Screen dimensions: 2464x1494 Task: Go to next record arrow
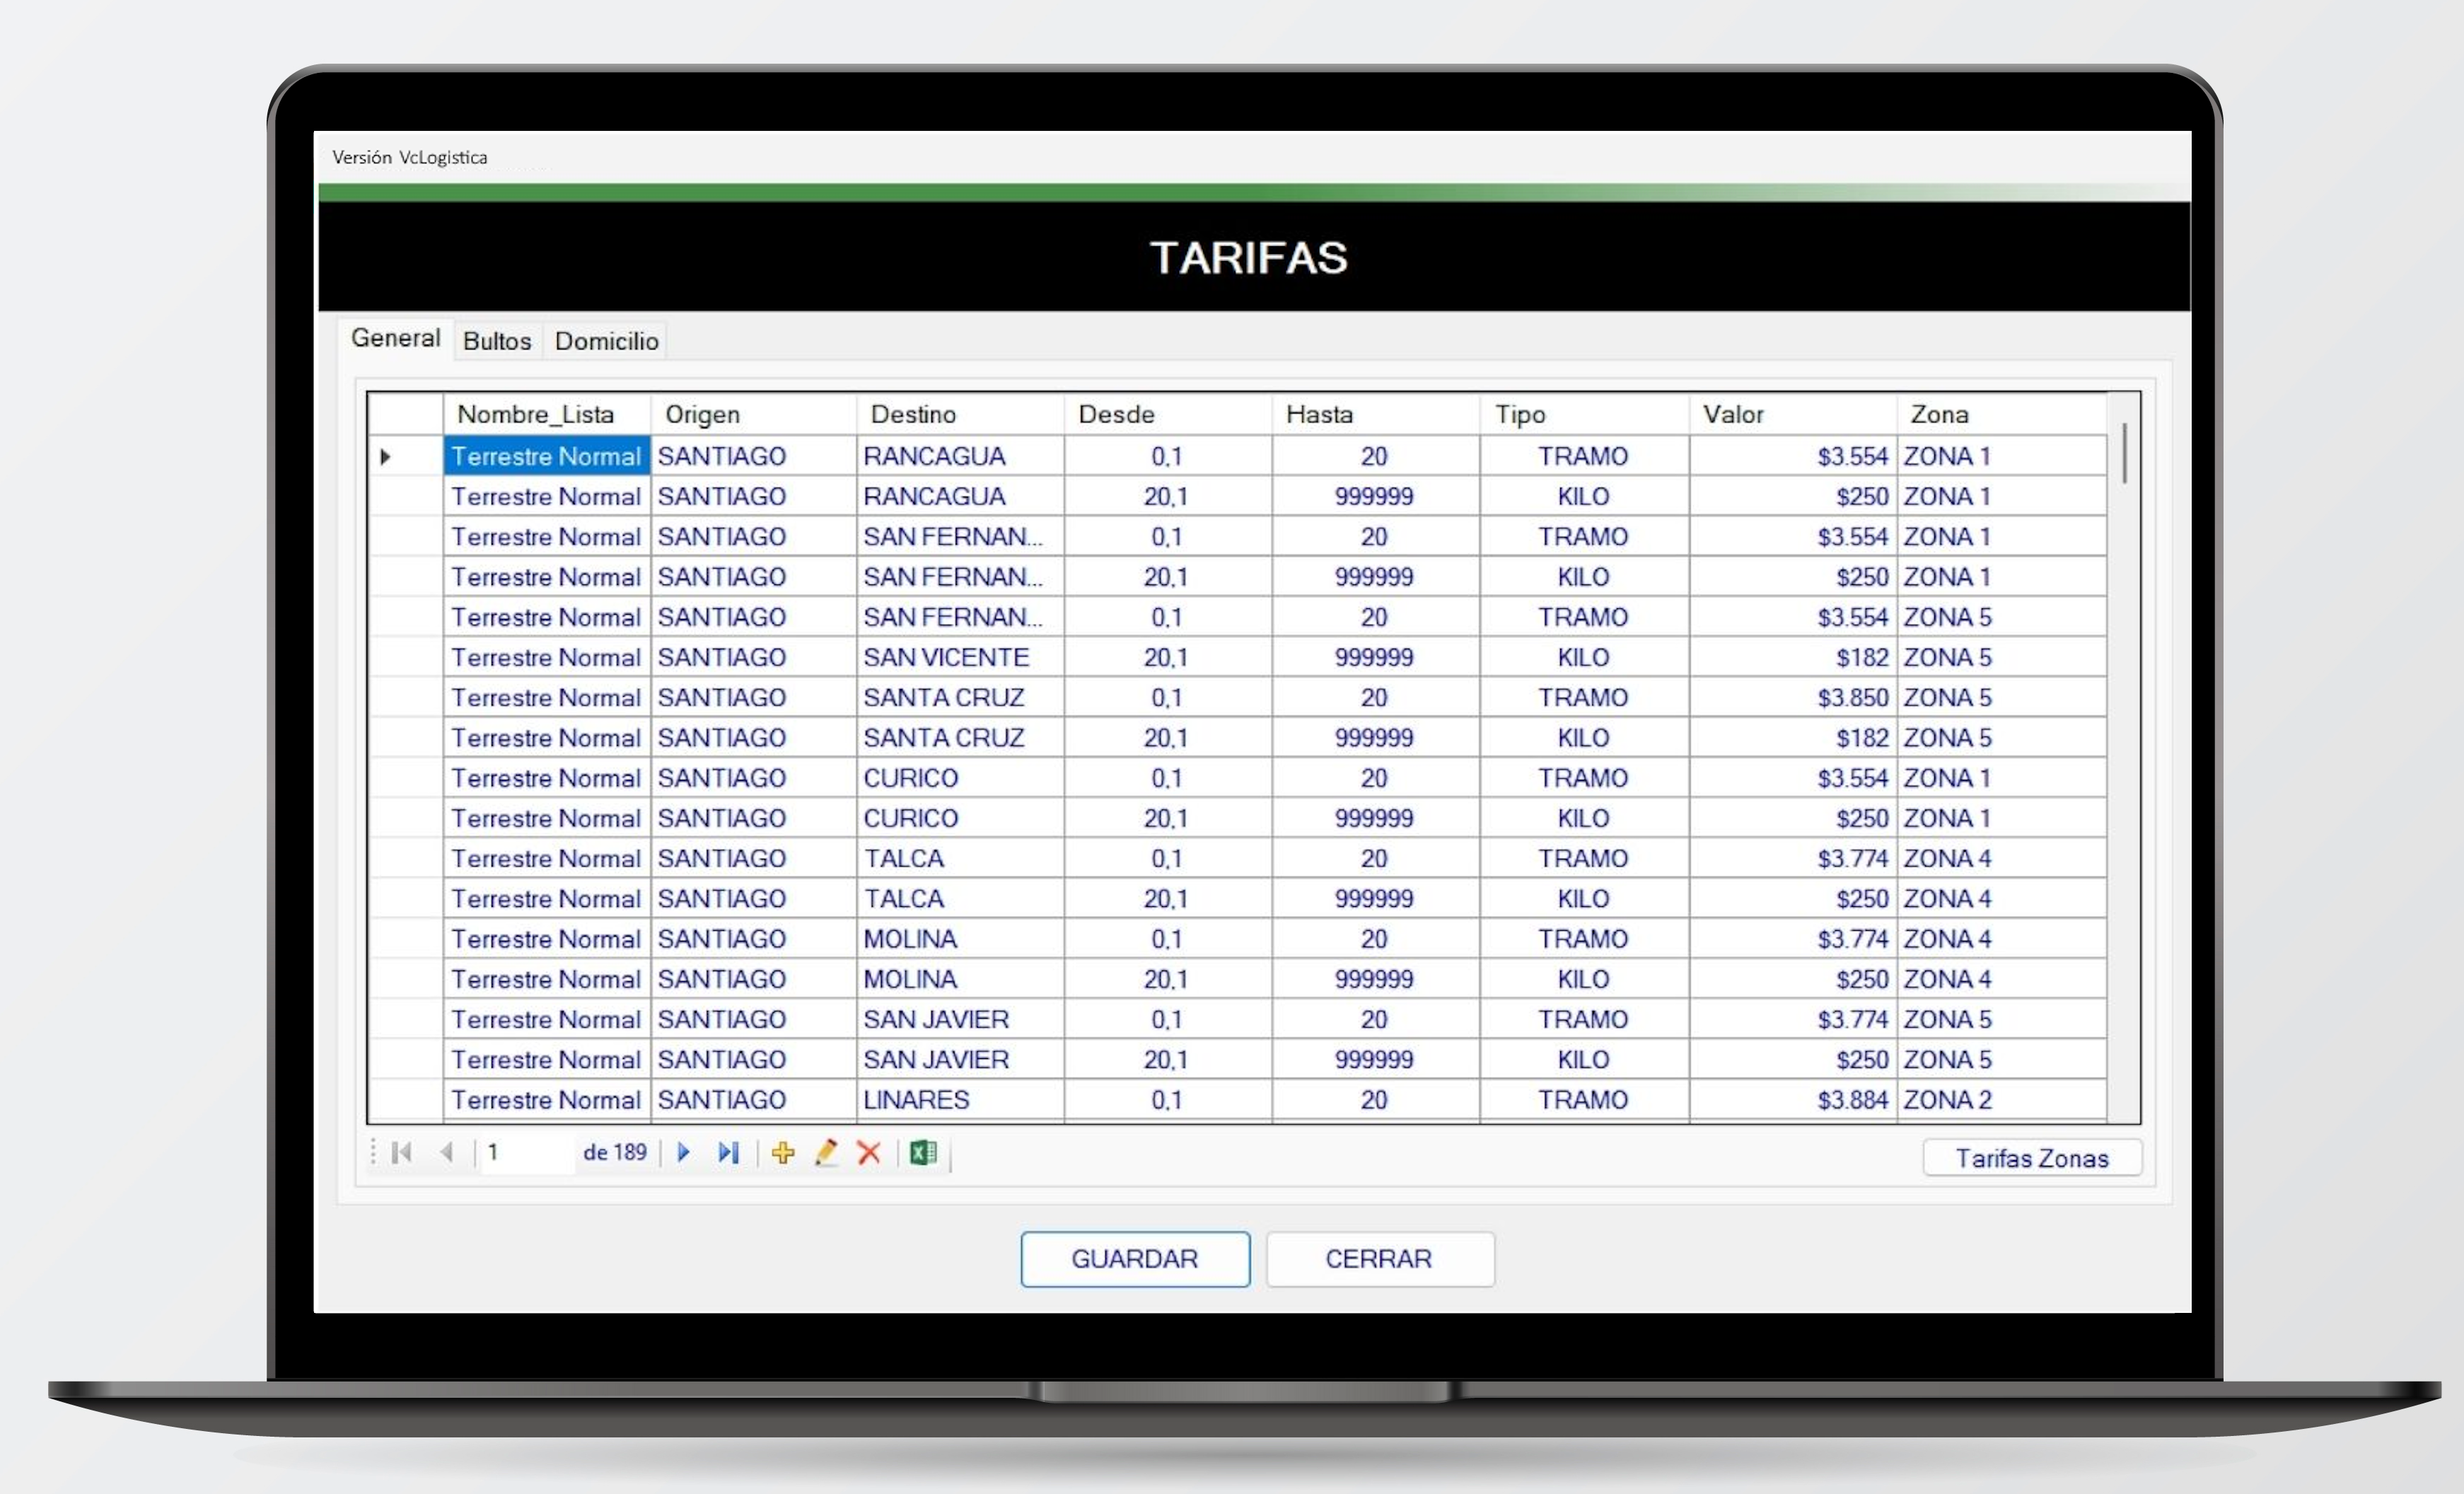tap(684, 1153)
